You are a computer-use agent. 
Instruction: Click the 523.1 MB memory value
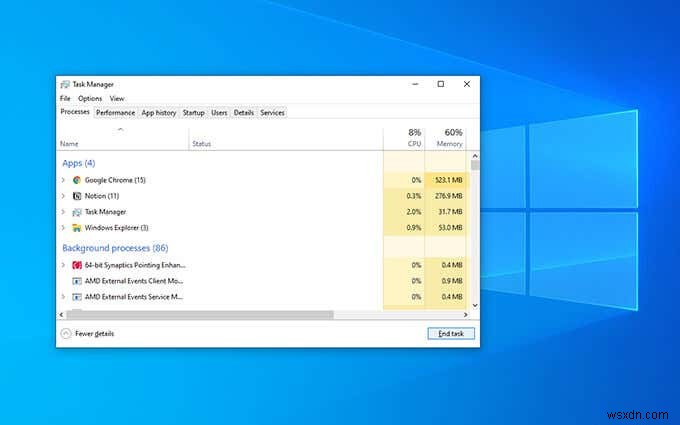[x=449, y=180]
